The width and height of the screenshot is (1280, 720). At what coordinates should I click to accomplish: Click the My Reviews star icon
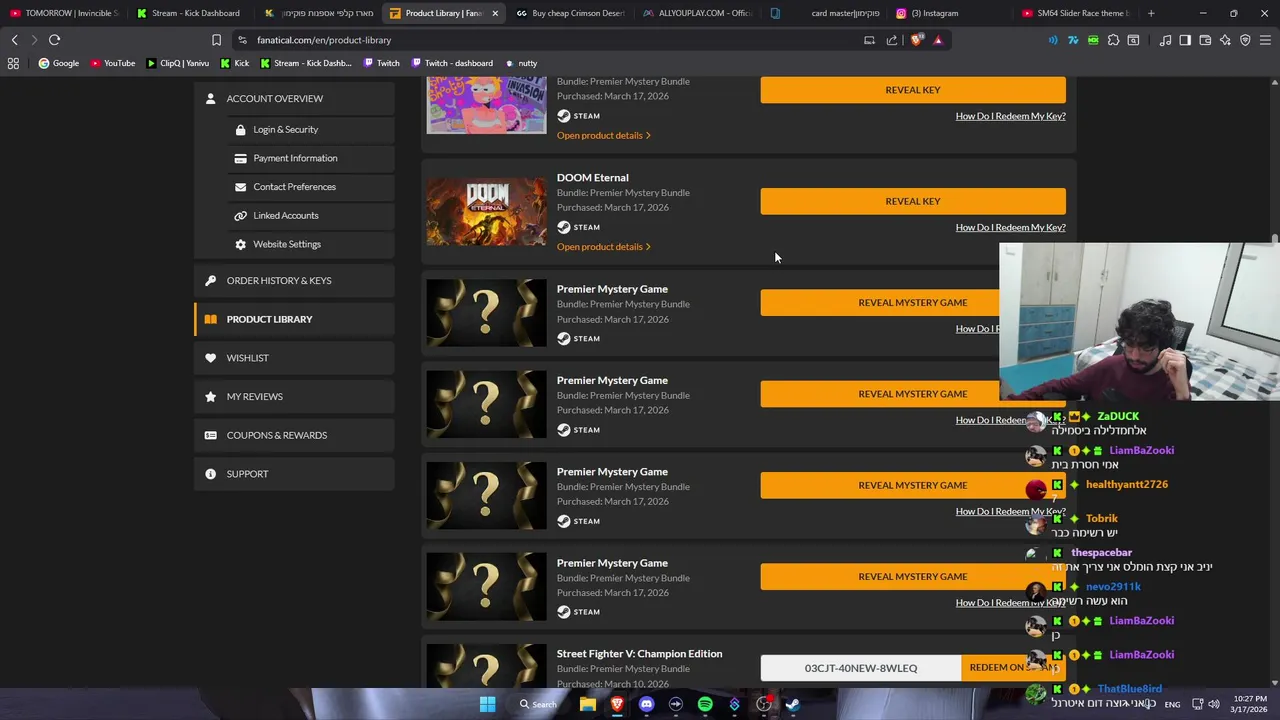click(x=210, y=396)
